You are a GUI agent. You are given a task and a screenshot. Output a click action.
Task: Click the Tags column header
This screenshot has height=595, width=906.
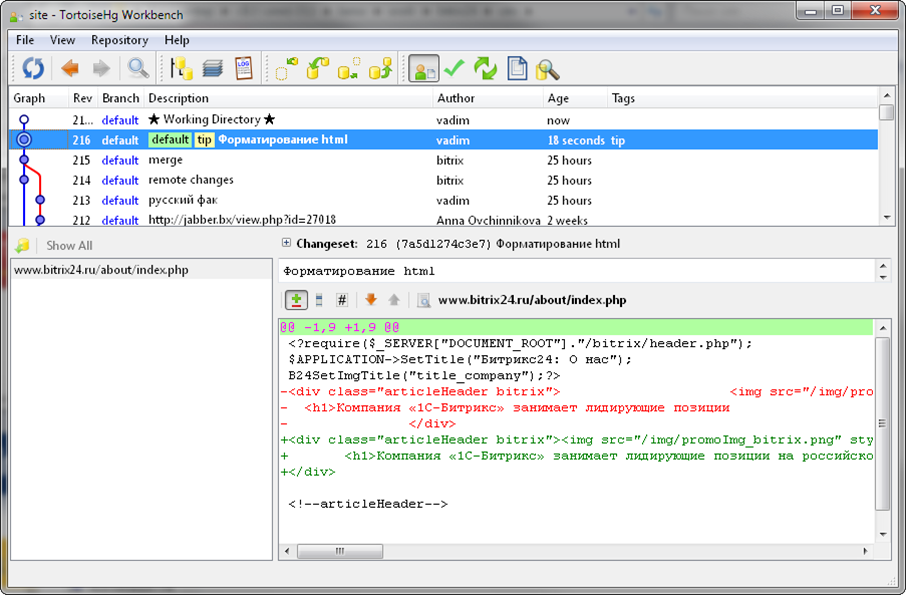743,98
